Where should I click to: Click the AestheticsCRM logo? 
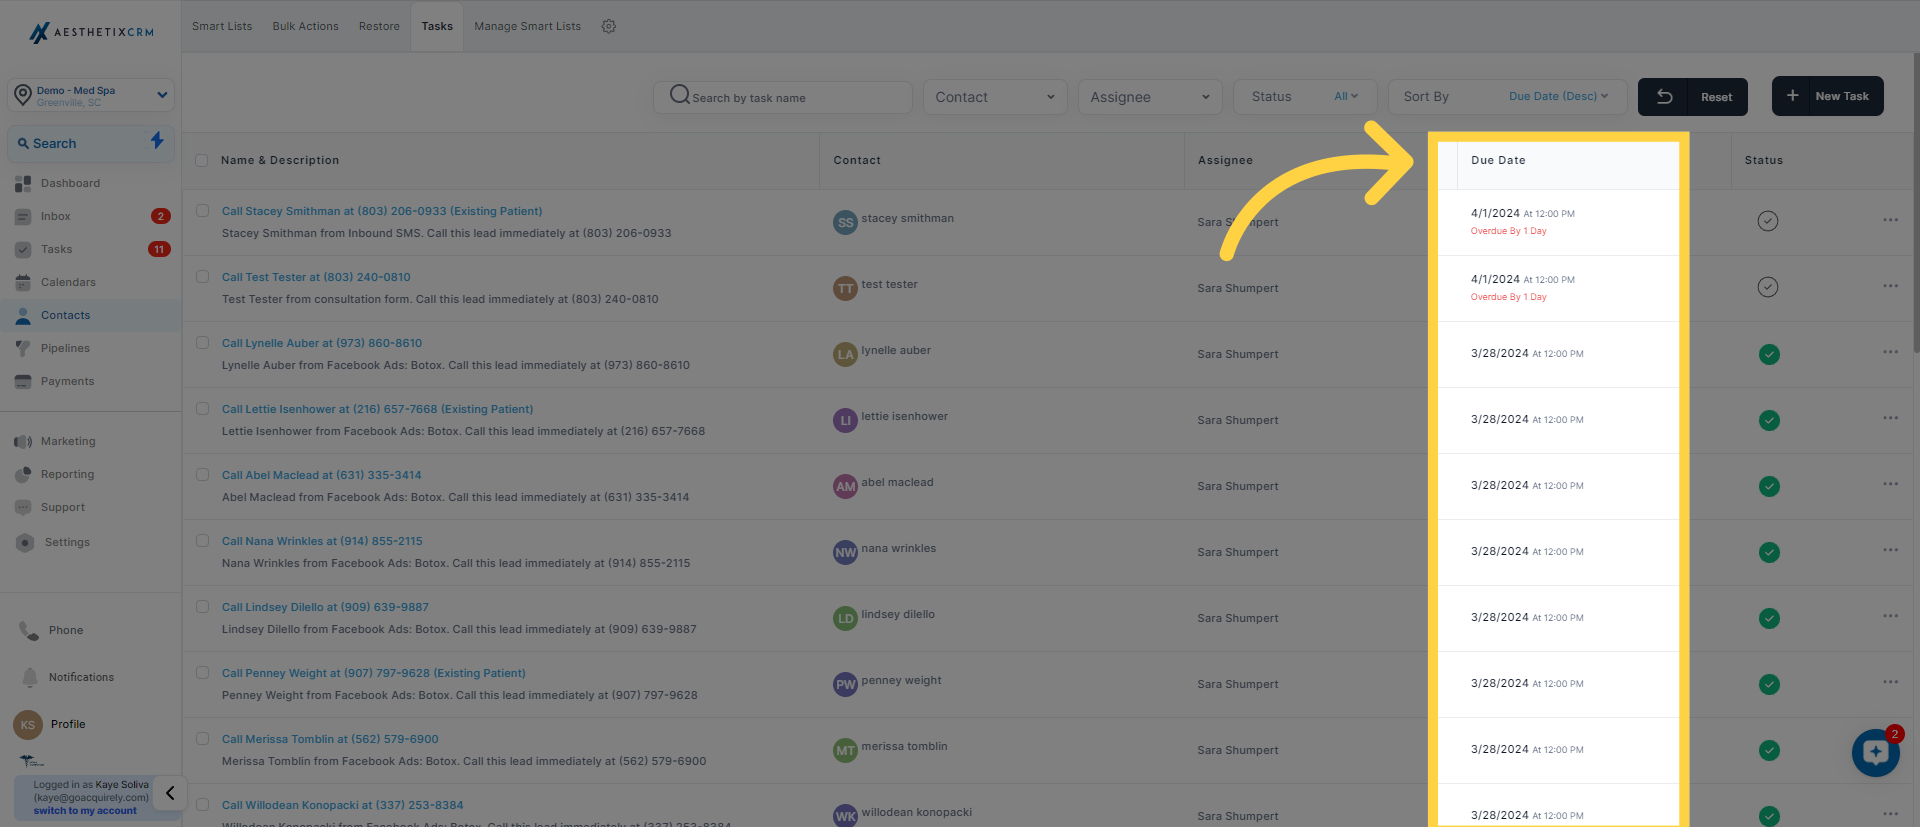click(x=91, y=32)
